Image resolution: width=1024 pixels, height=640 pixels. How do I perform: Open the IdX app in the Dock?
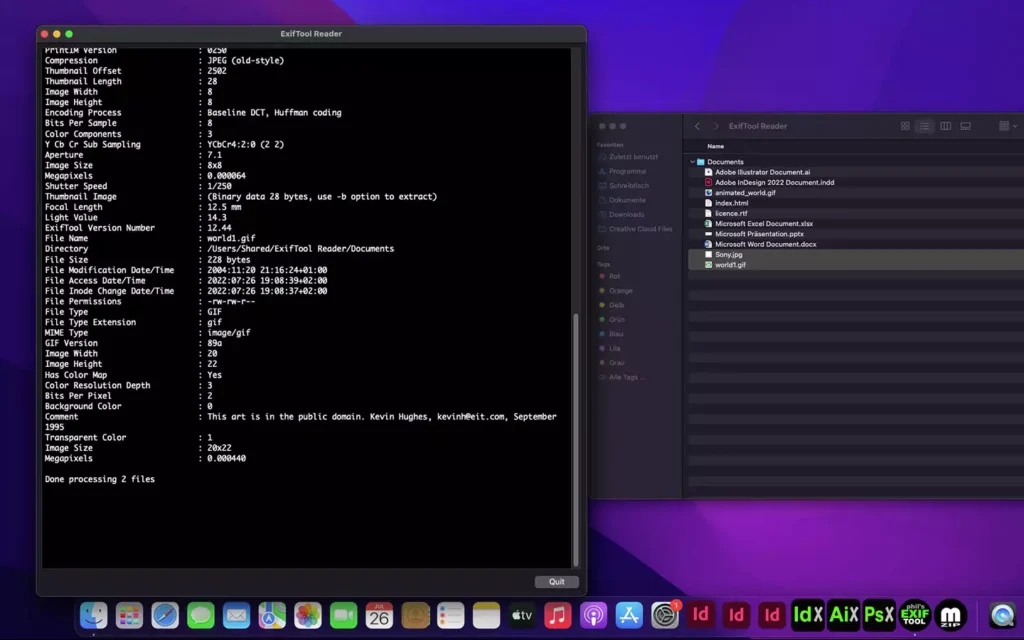click(808, 615)
